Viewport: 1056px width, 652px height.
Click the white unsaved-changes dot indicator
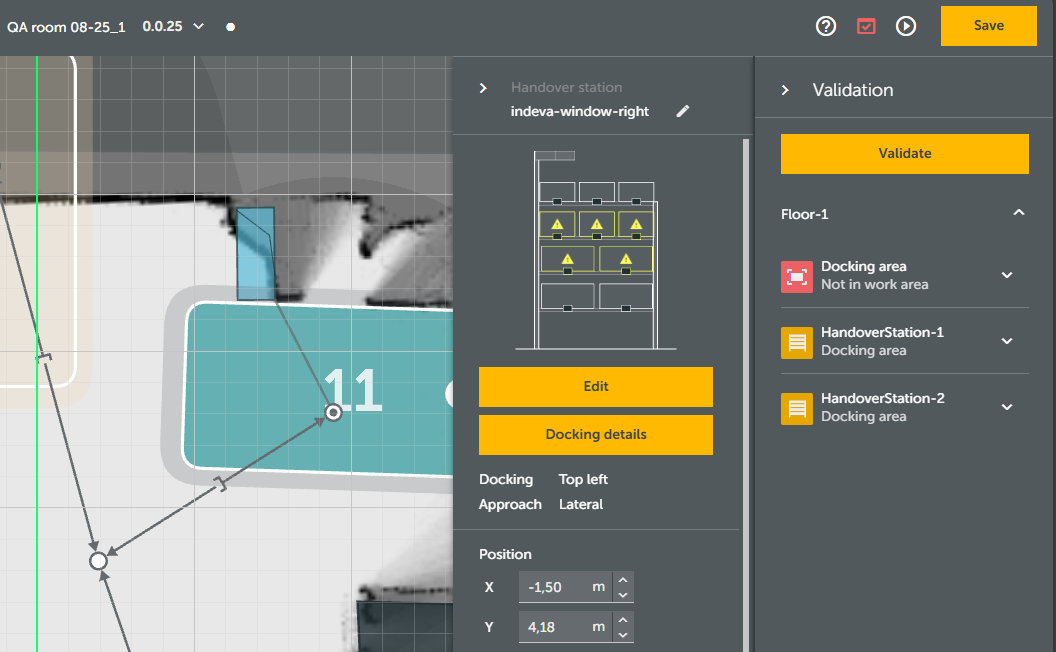point(230,27)
